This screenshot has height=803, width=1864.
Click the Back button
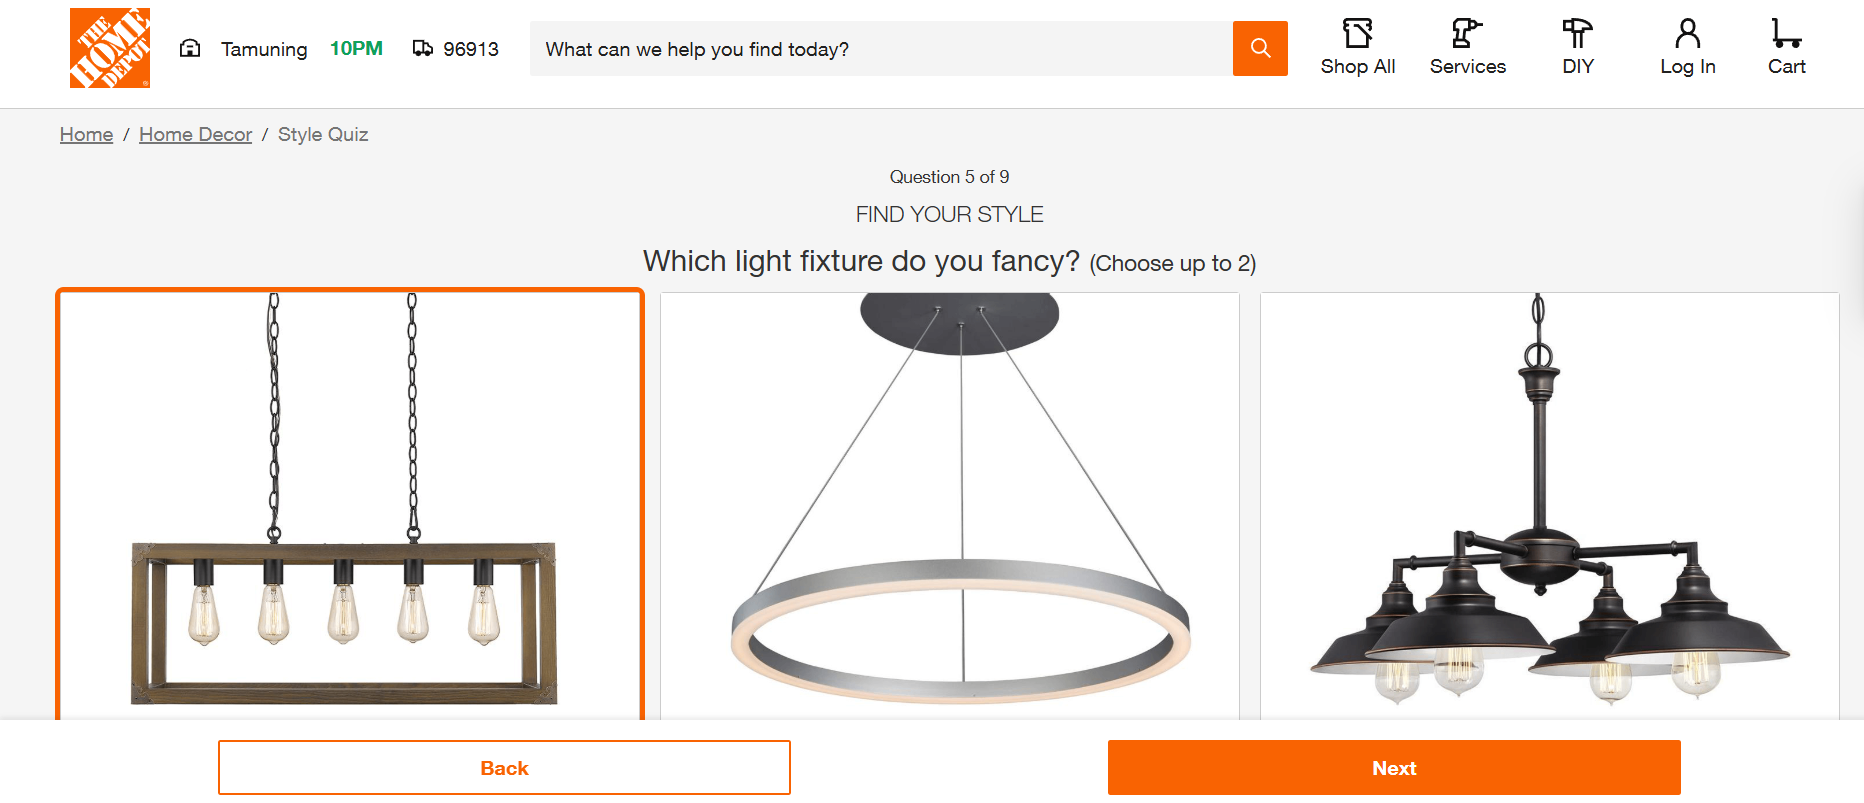coord(504,768)
